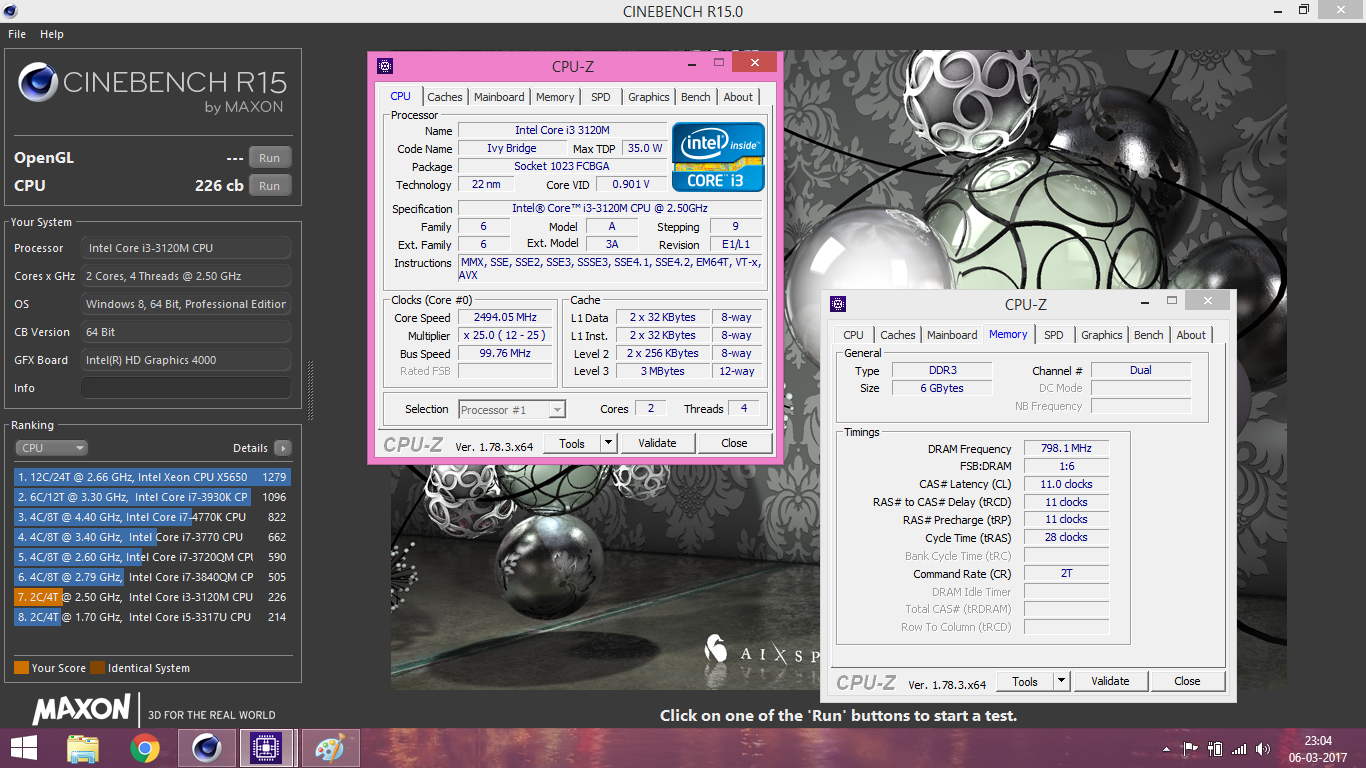Select ranking row Core i7-4770K

[x=152, y=517]
